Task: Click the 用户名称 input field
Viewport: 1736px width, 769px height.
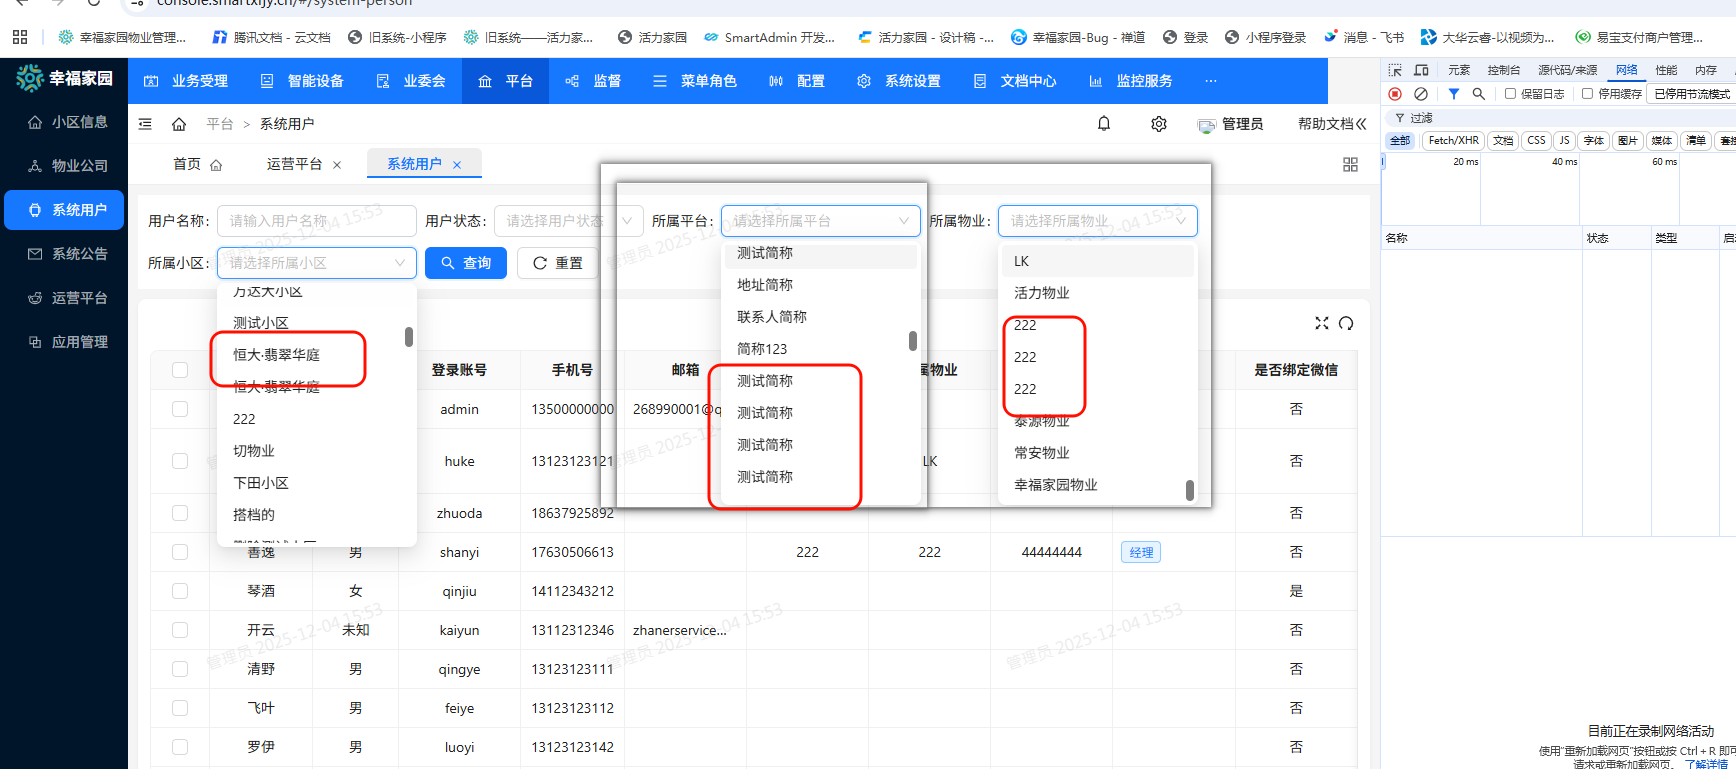Action: click(x=316, y=221)
